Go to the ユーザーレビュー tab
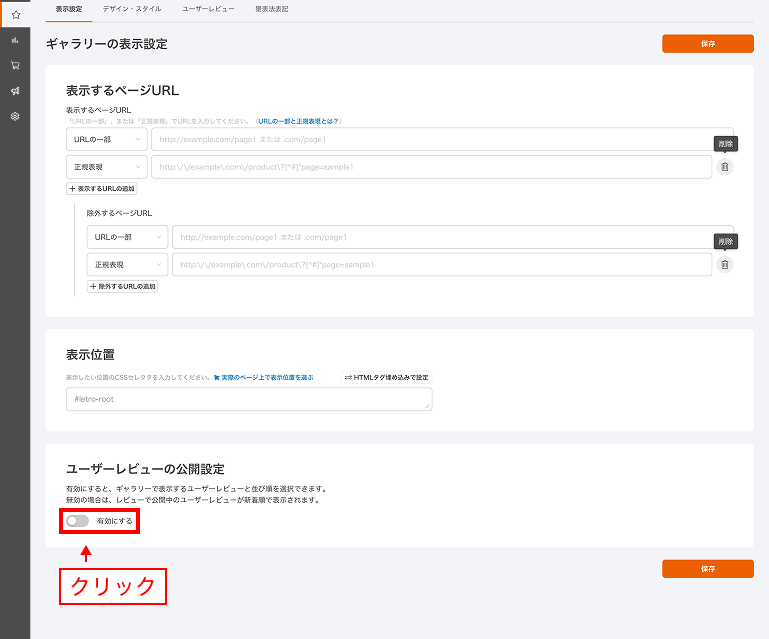The width and height of the screenshot is (769, 639). point(208,8)
